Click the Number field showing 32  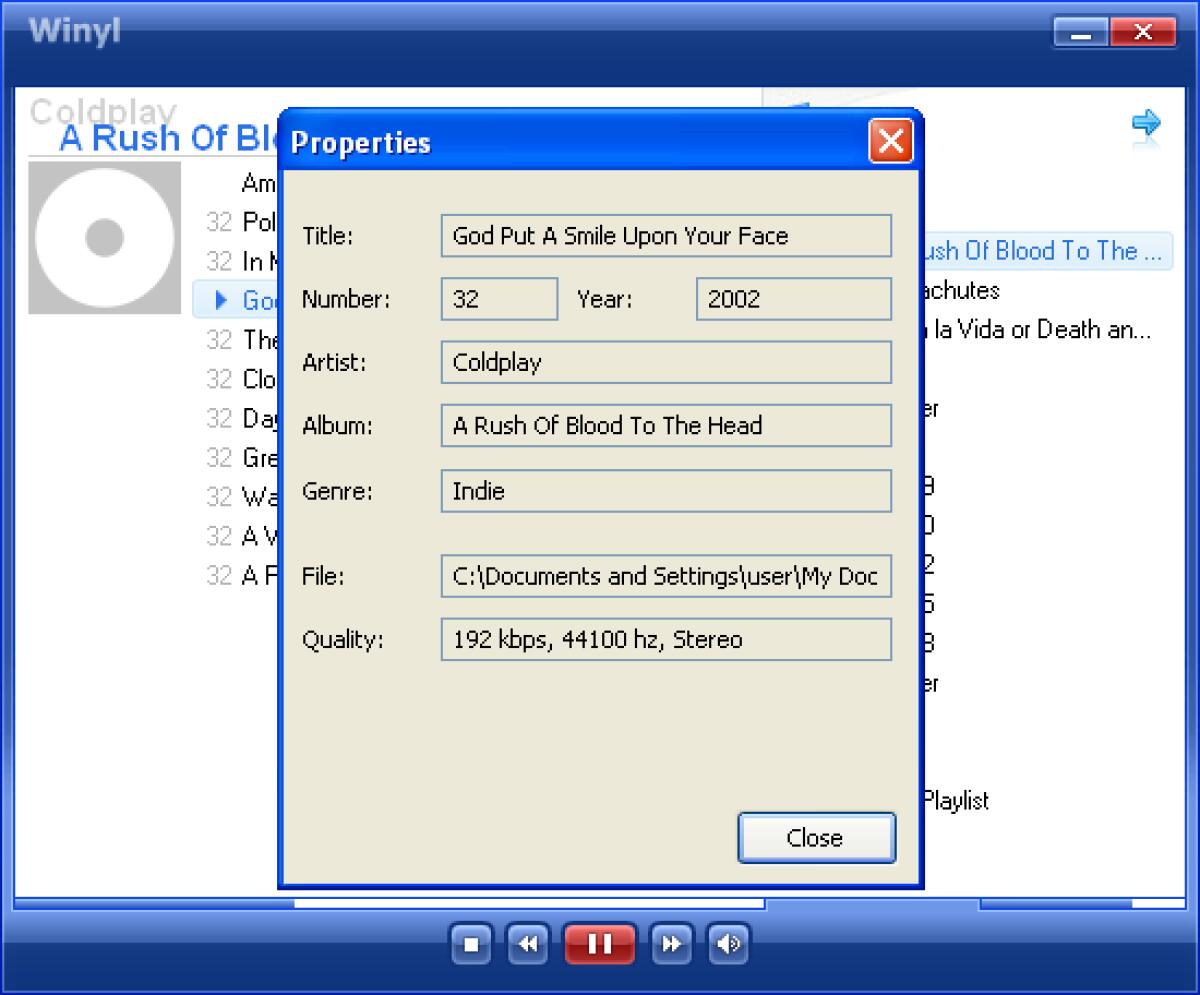click(499, 299)
